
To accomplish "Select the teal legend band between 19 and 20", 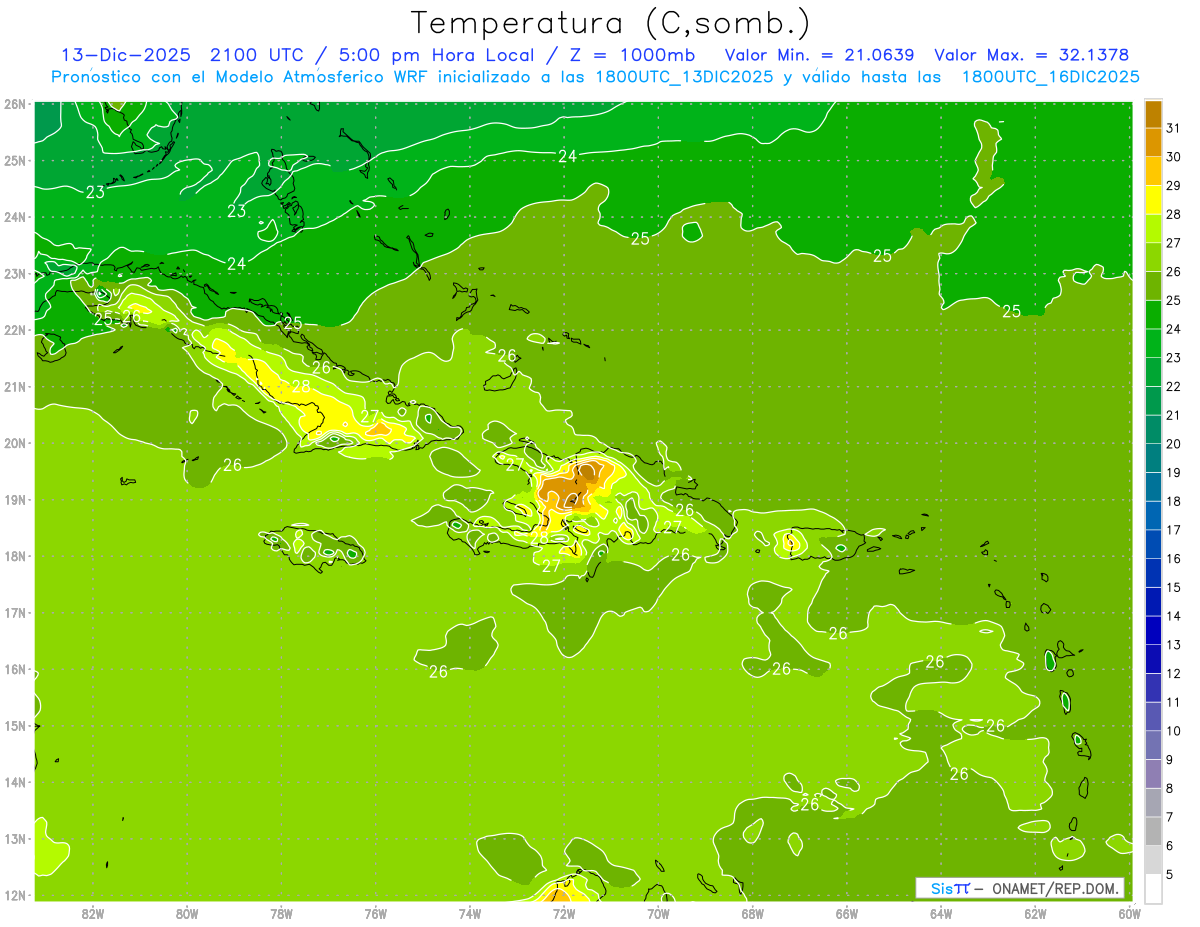I will point(1153,458).
